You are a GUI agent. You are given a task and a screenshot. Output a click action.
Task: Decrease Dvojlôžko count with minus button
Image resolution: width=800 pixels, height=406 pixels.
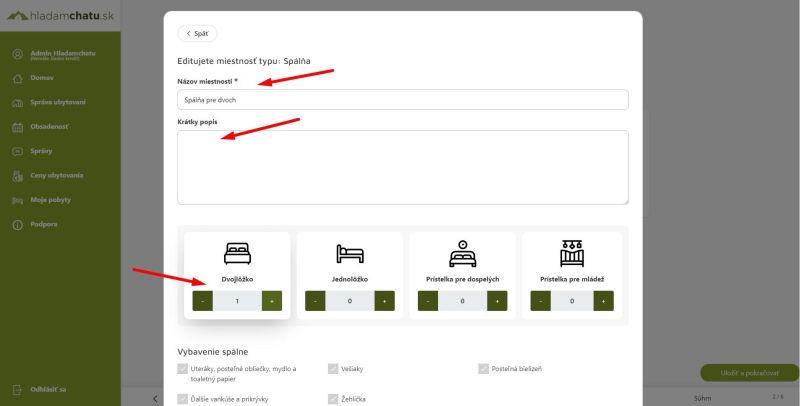[x=203, y=301]
